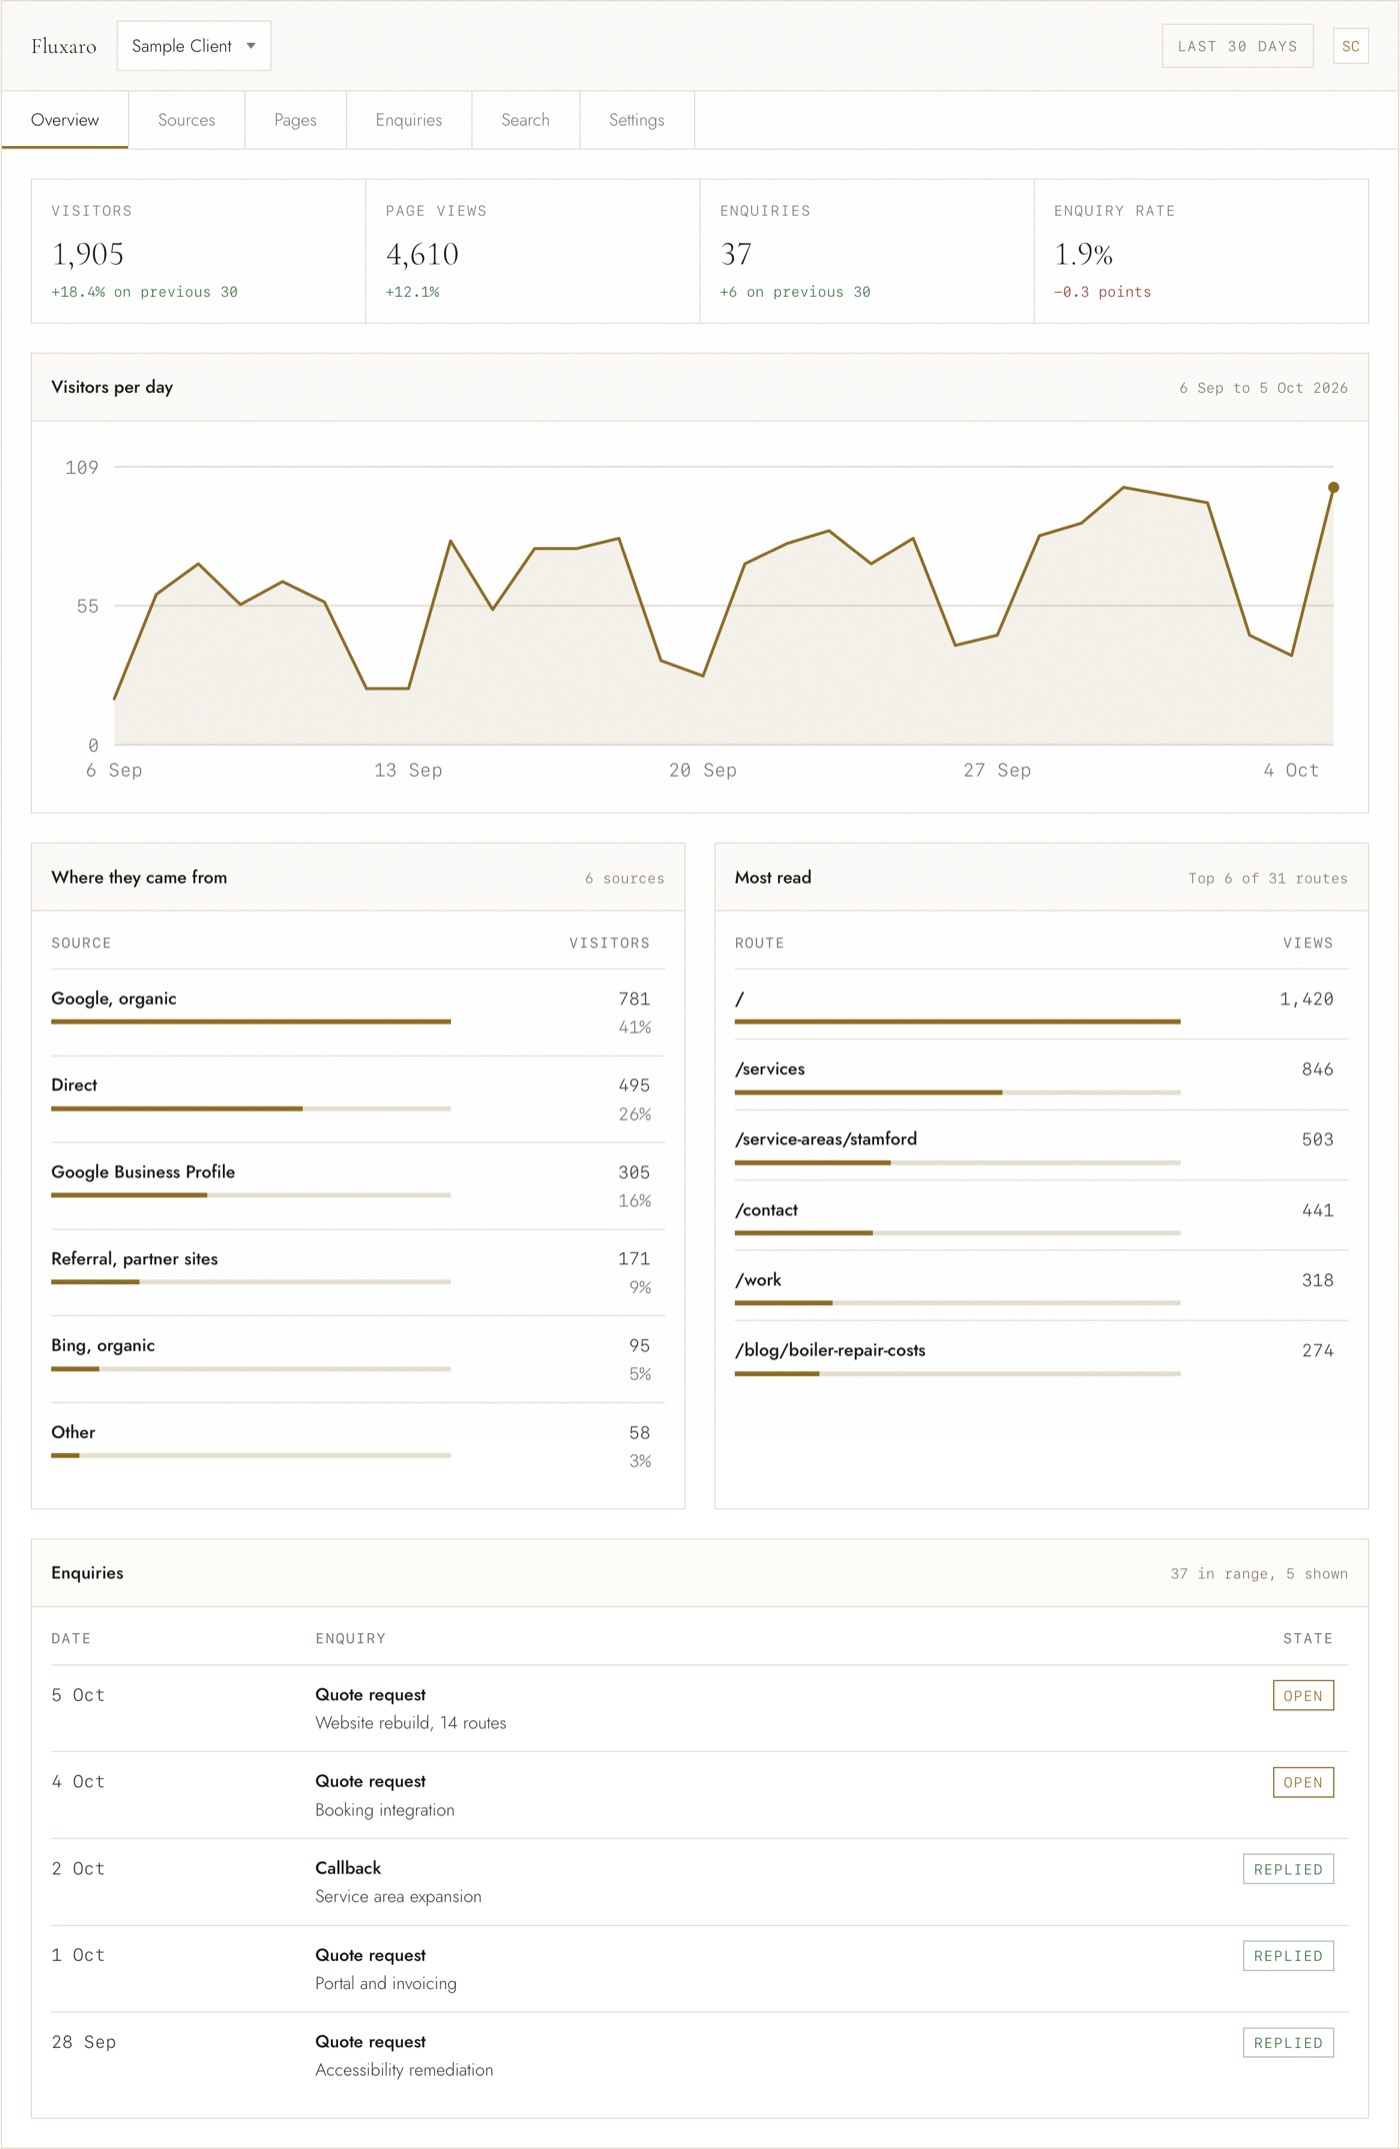The height and width of the screenshot is (2149, 1400).
Task: Click the Open badge for 5 Oct enquiry
Action: [x=1303, y=1696]
